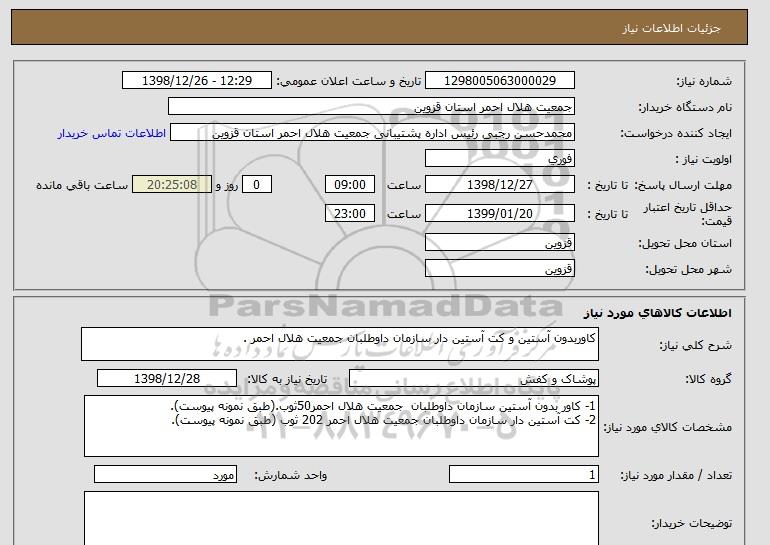
Task: Click label شماره نیاز
Action: 704,81
